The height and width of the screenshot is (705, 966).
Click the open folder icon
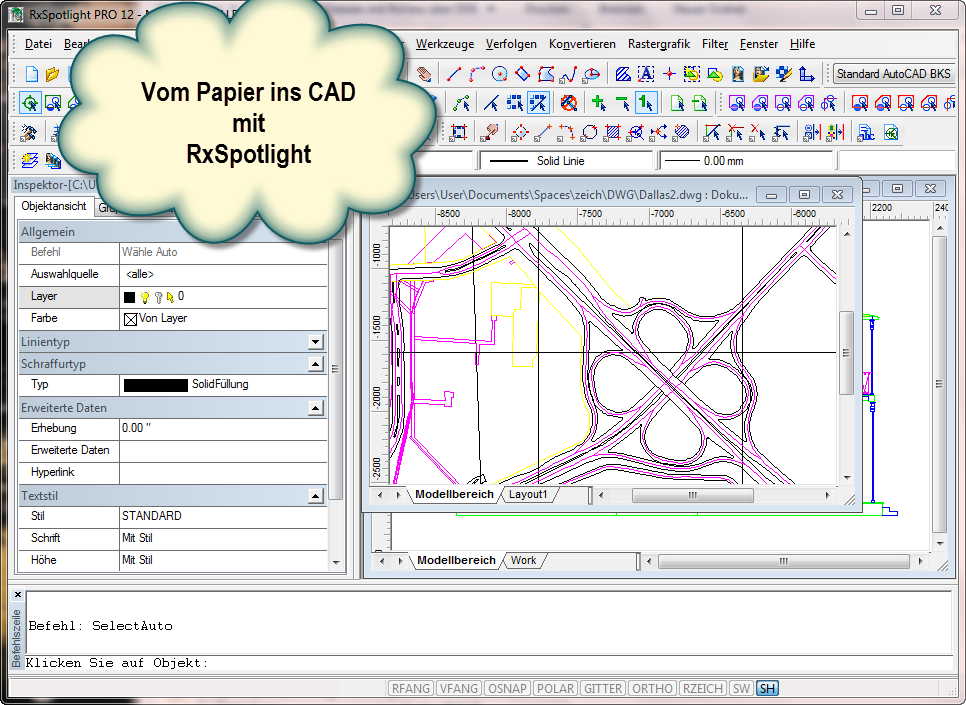click(52, 74)
